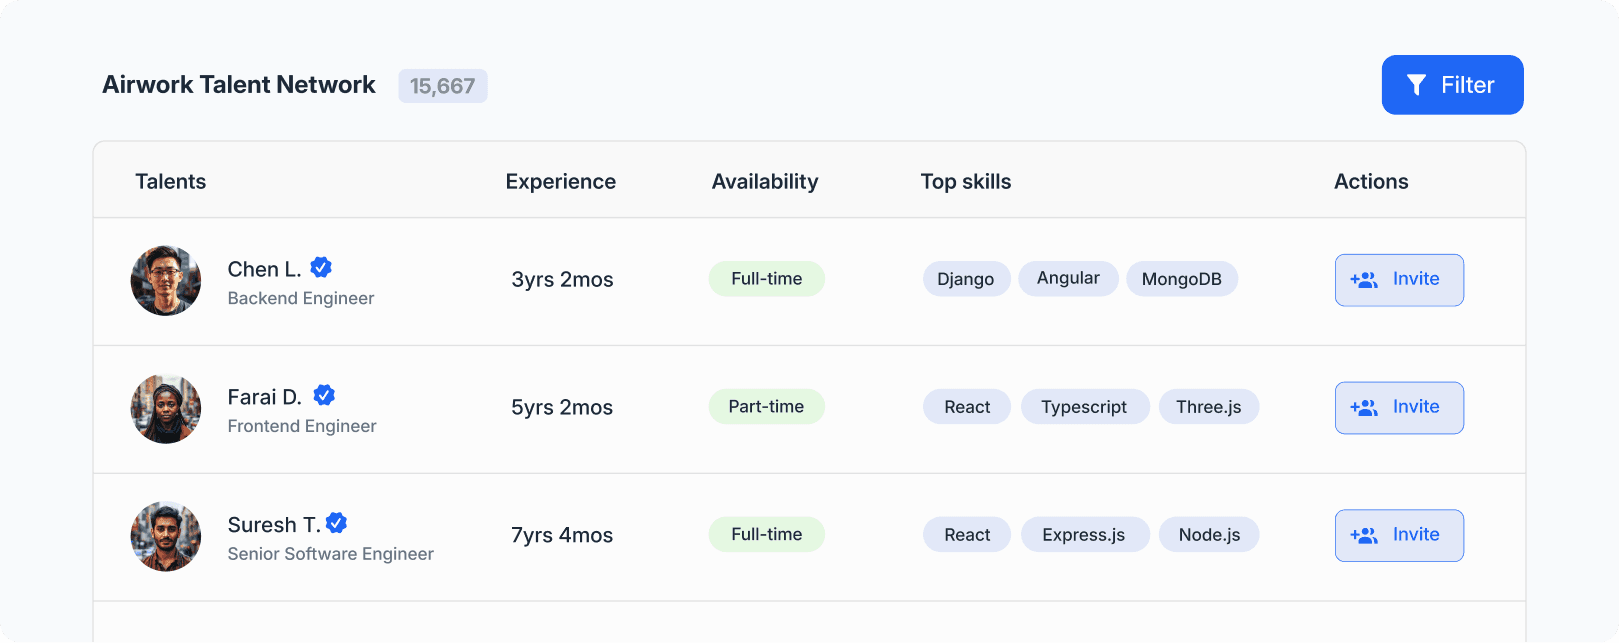Click the verified checkmark next to Suresh T.
1619x643 pixels.
[337, 523]
